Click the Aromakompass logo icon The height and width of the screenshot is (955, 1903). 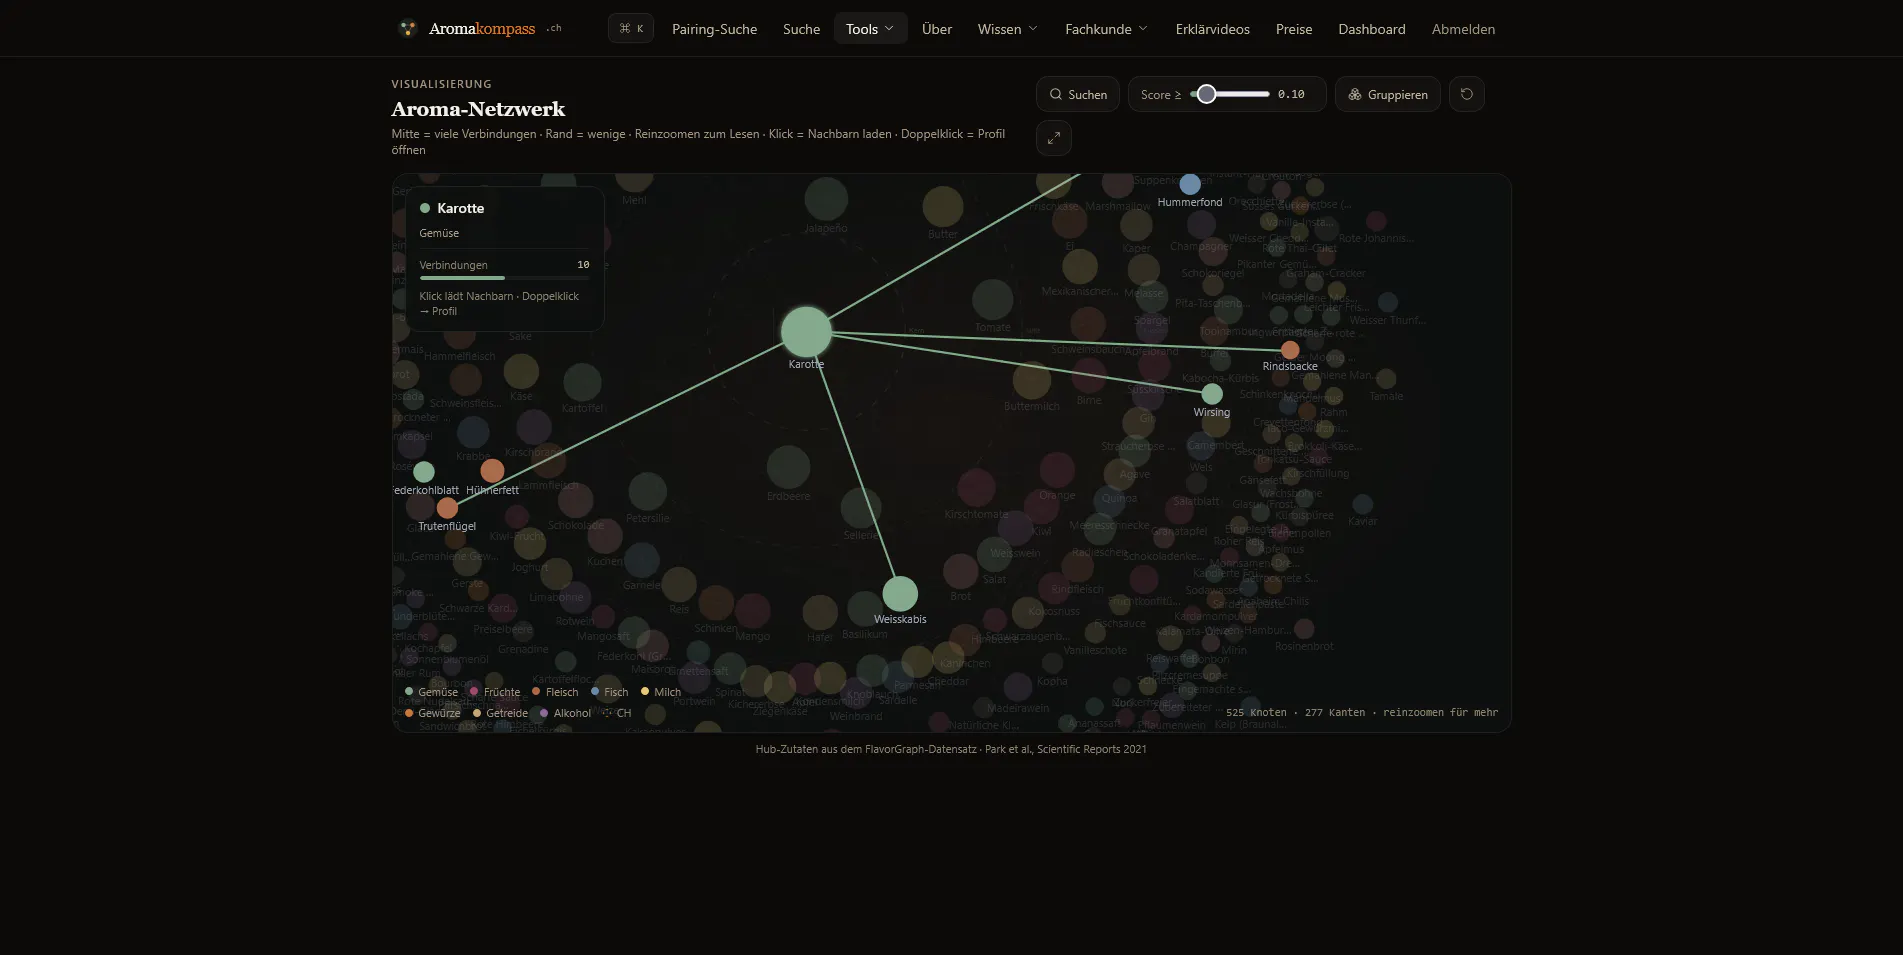(x=407, y=28)
